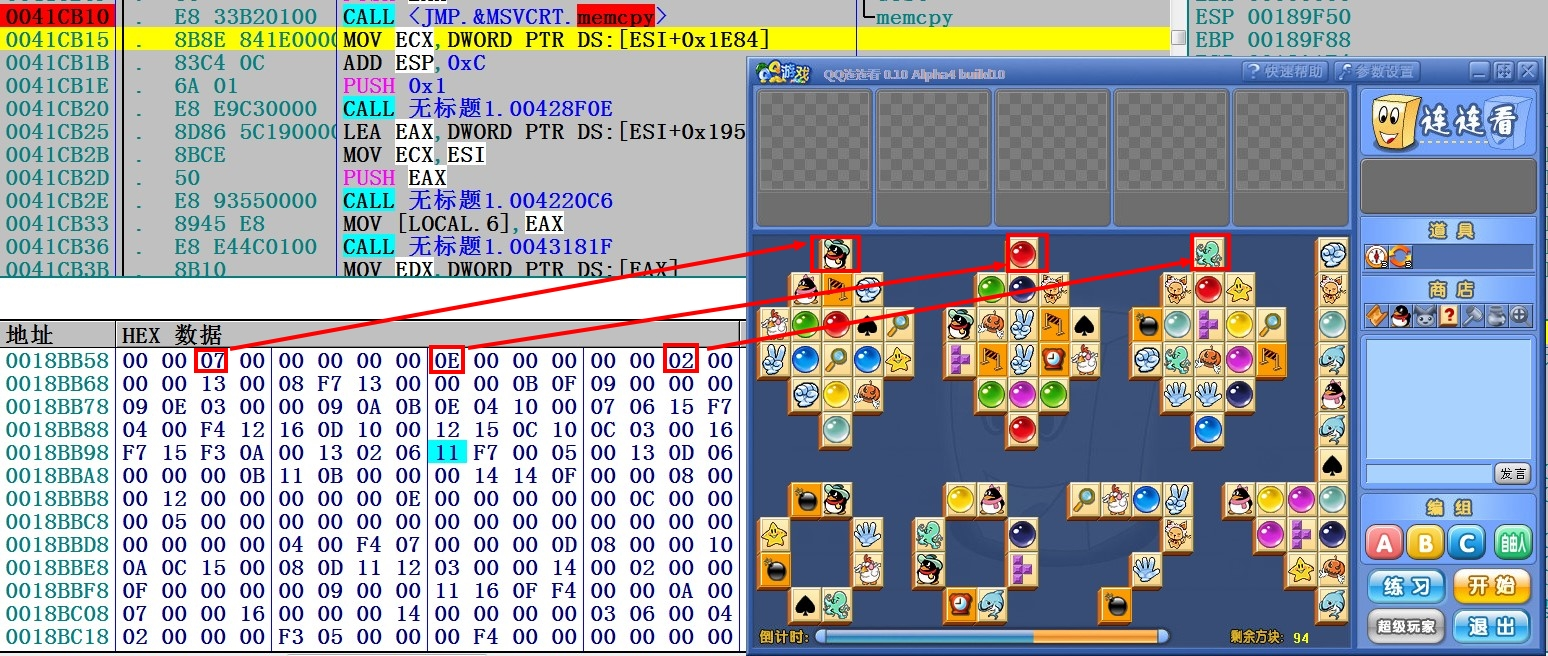Select the red-boxed green octopus tile atop right cluster
This screenshot has height=656, width=1548.
coord(1208,254)
